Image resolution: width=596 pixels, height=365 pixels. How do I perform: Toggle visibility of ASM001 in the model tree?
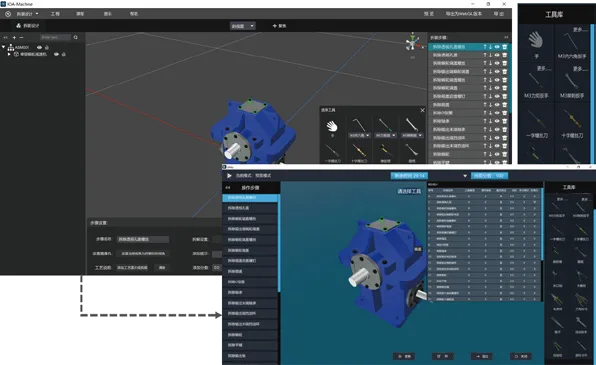[x=39, y=48]
